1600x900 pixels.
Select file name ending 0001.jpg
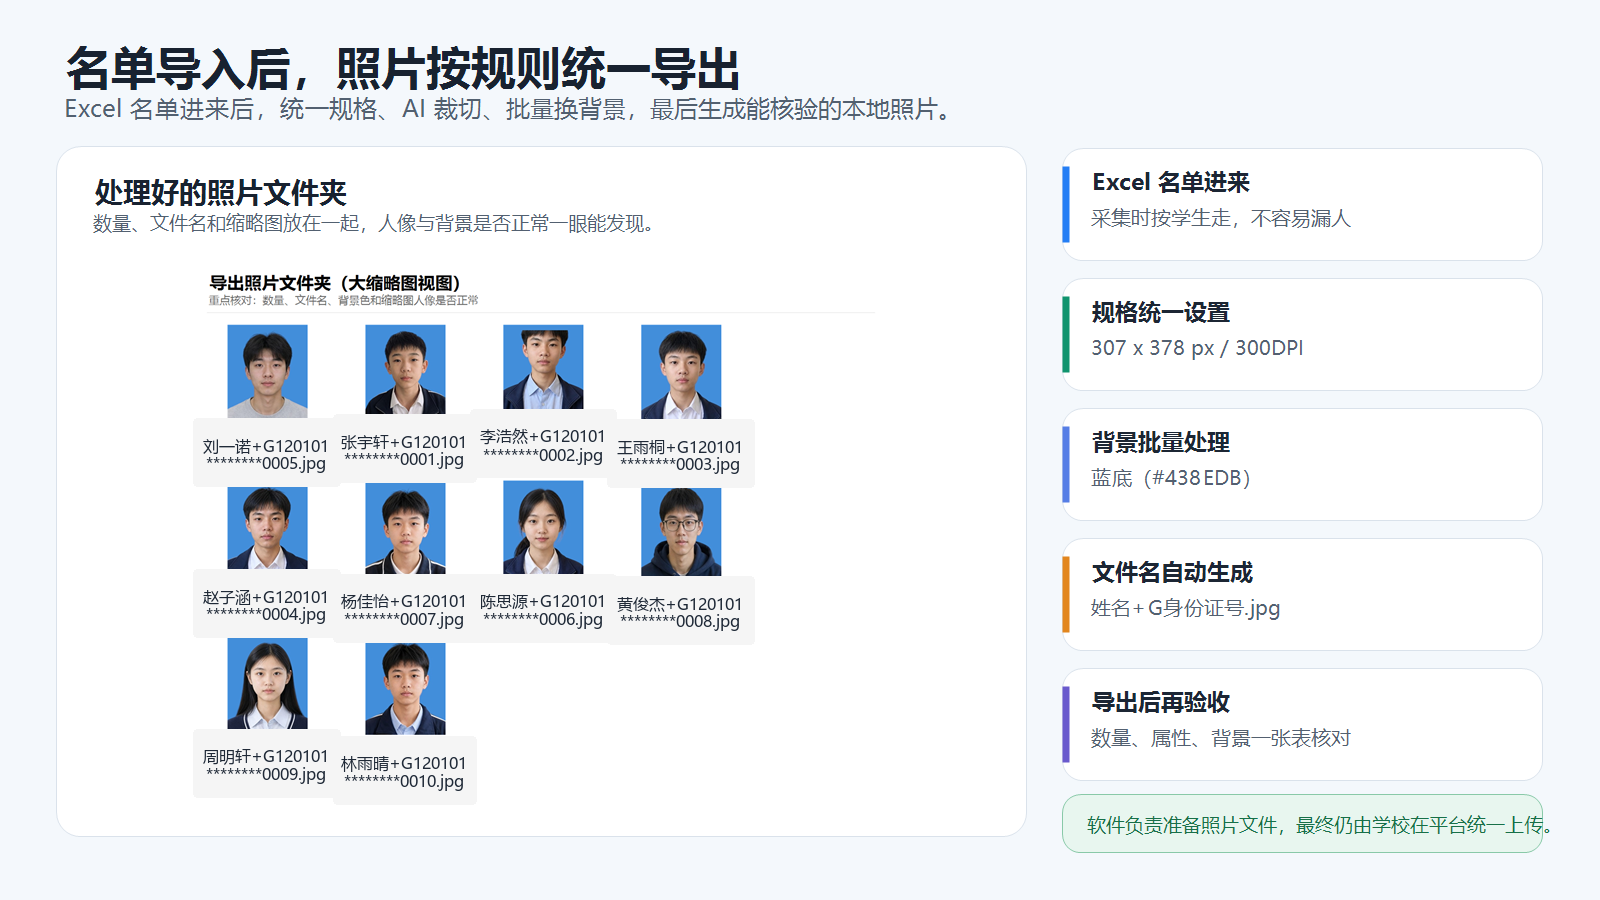[x=403, y=450]
